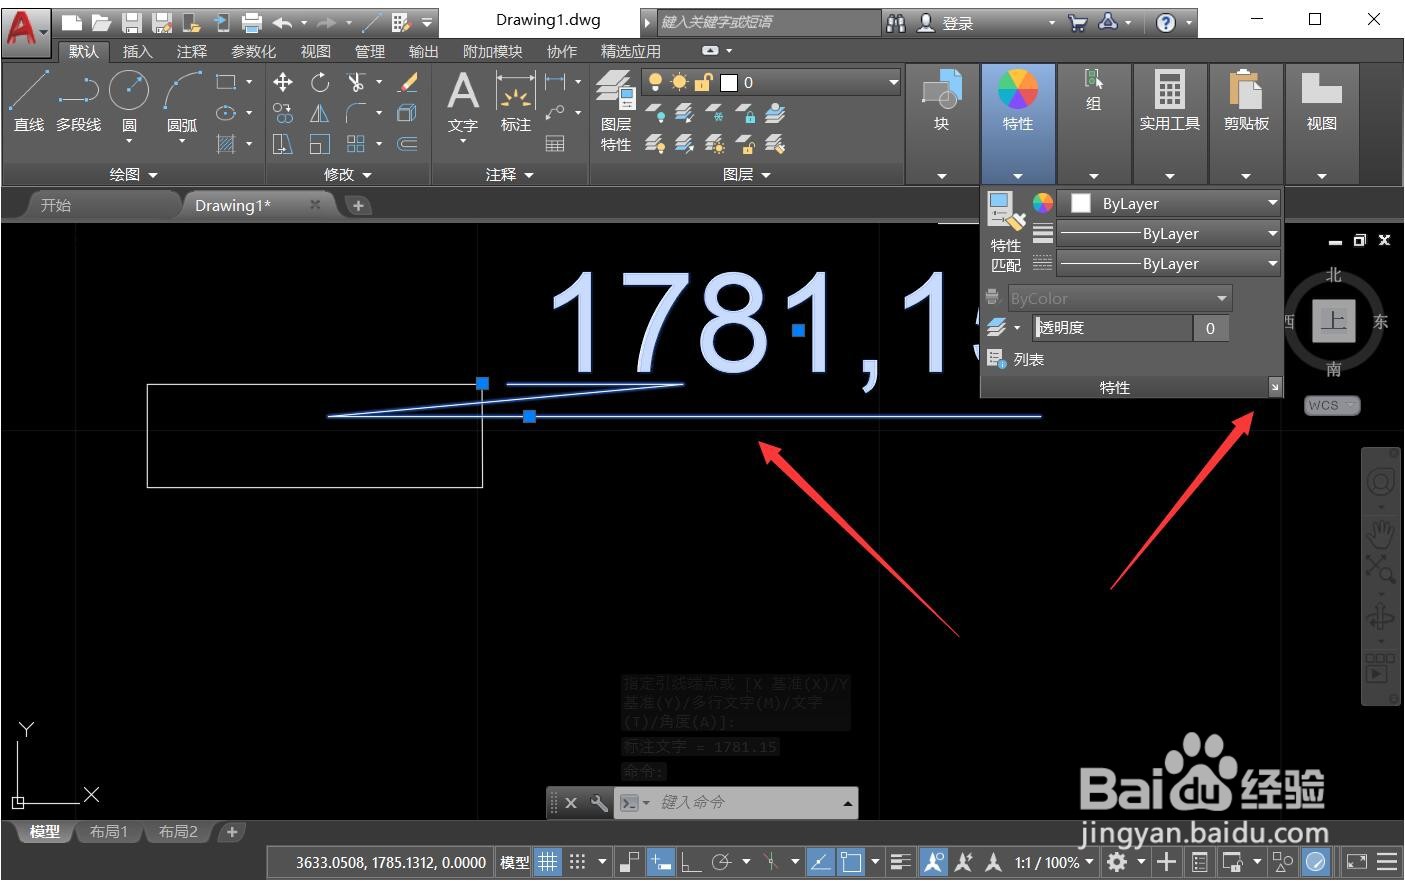
Task: Switch to the Insert (插入) ribbon tab
Action: coord(137,51)
